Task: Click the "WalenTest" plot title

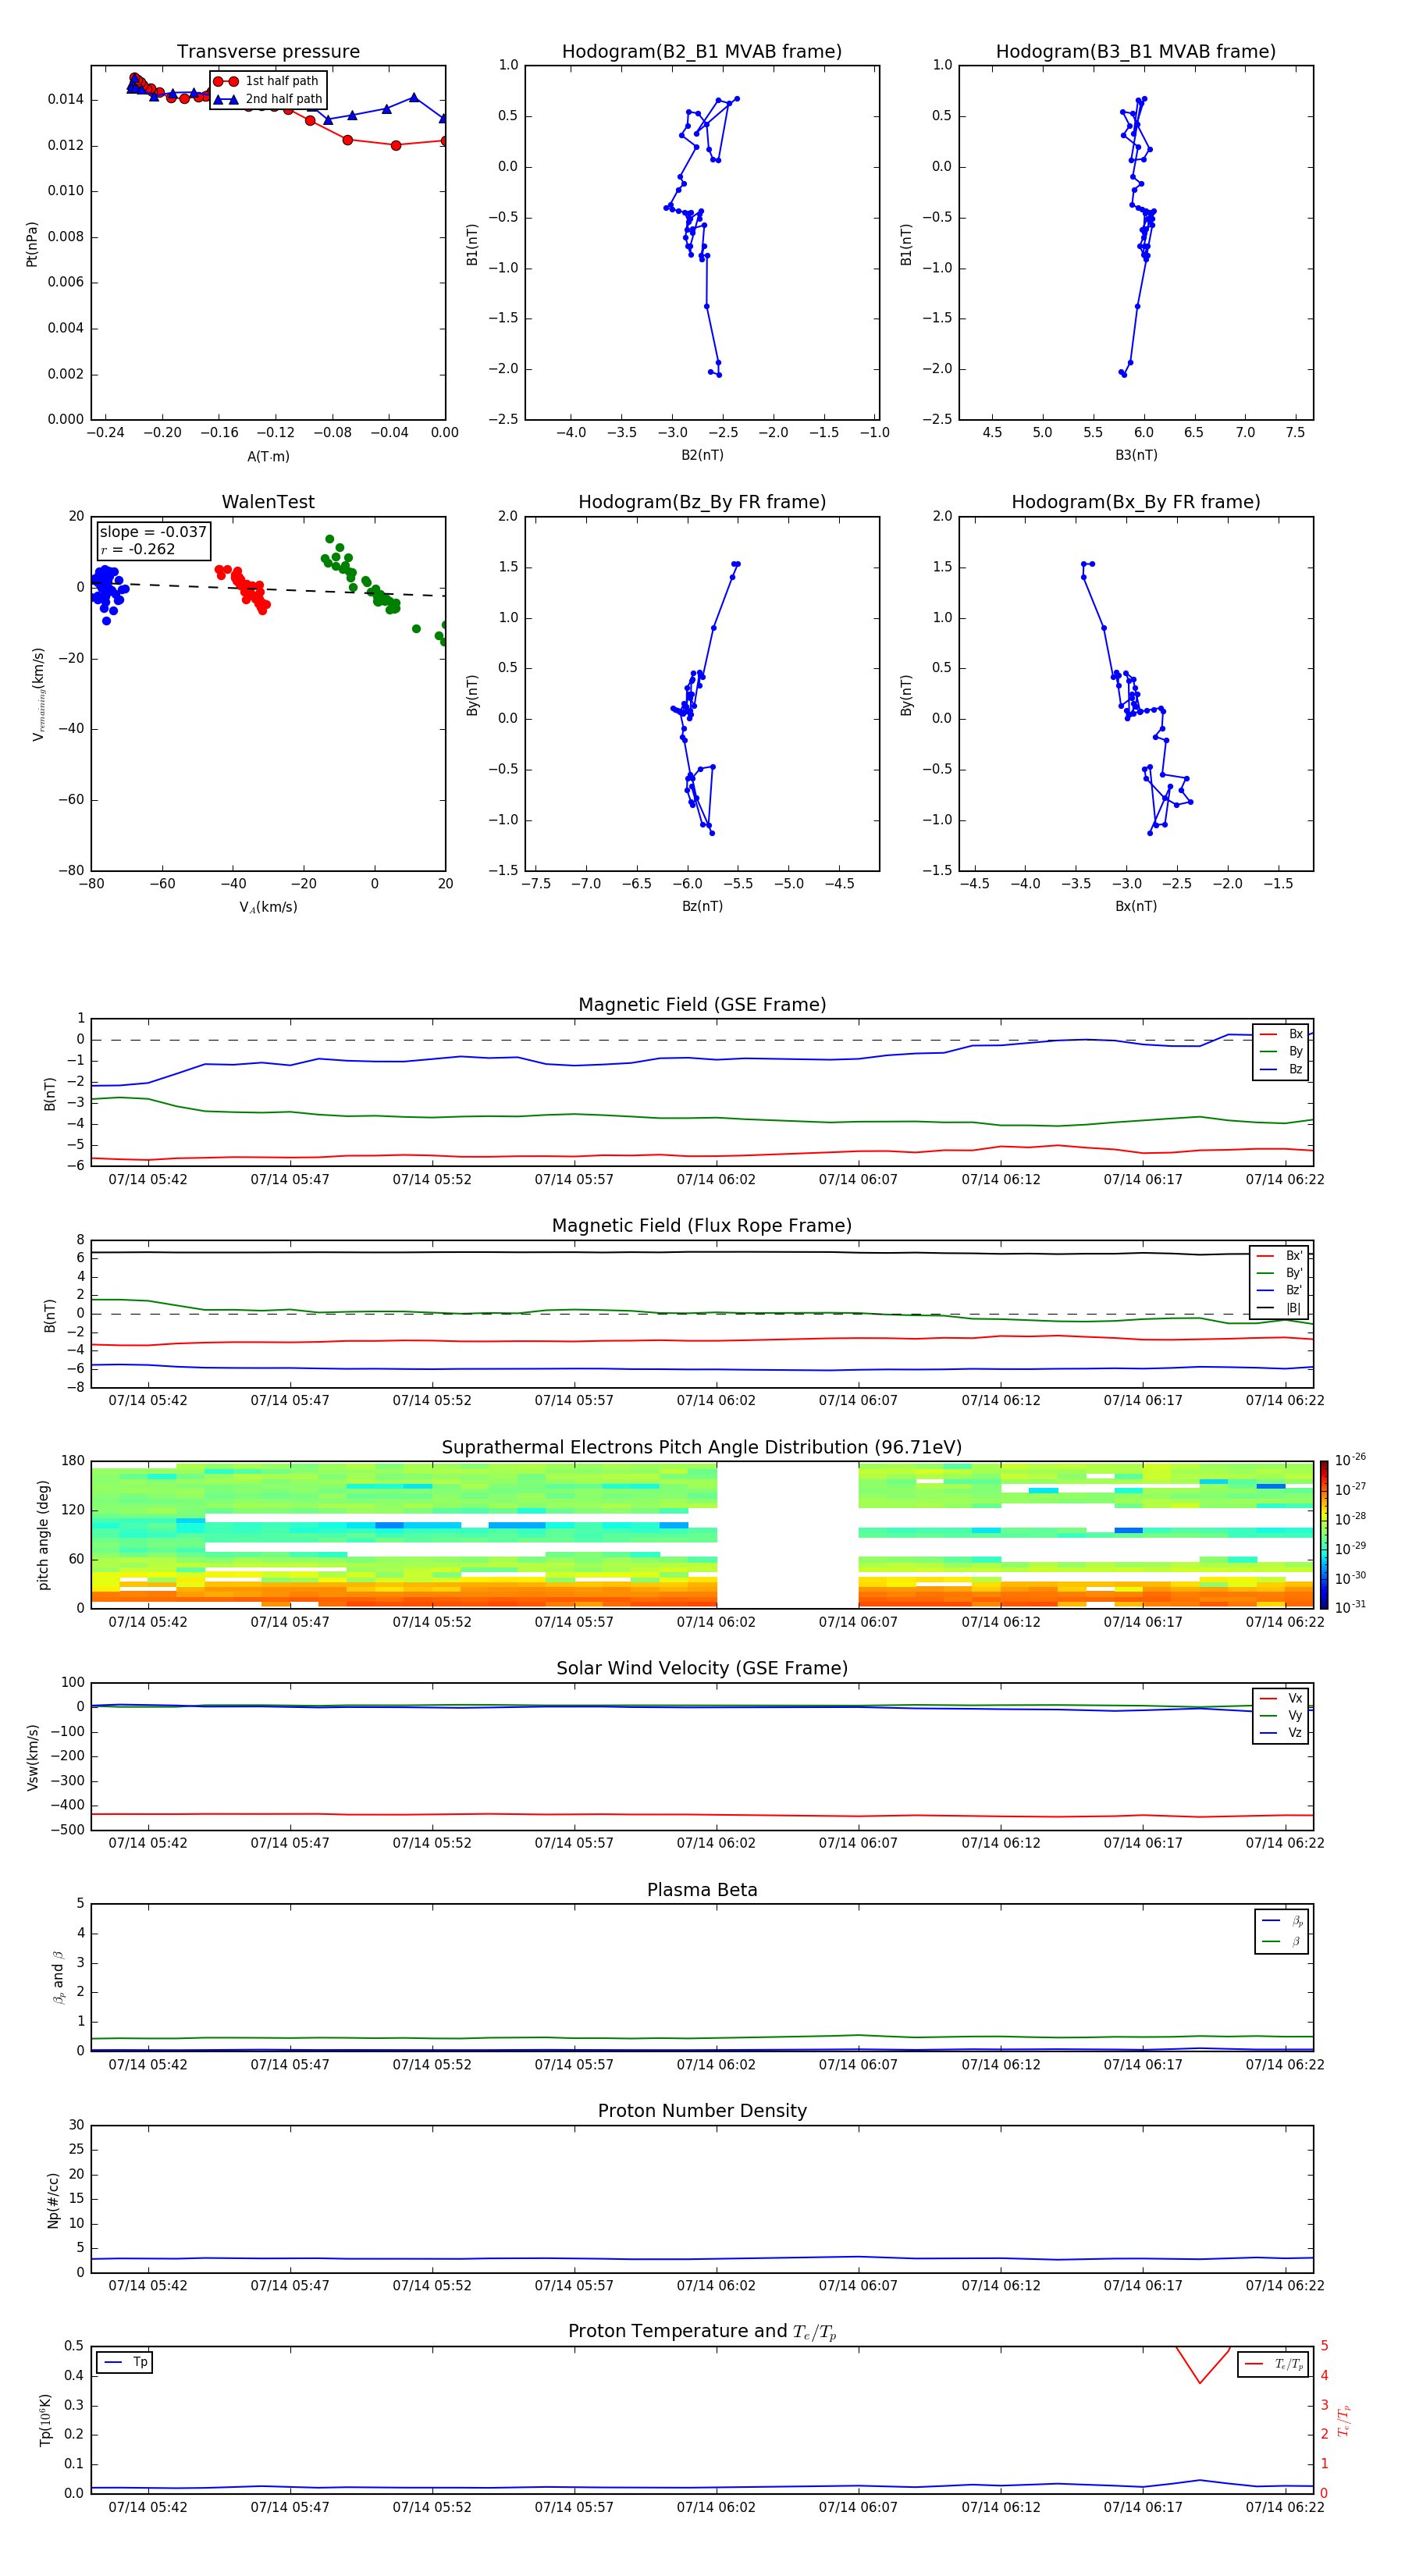Action: pyautogui.click(x=268, y=502)
